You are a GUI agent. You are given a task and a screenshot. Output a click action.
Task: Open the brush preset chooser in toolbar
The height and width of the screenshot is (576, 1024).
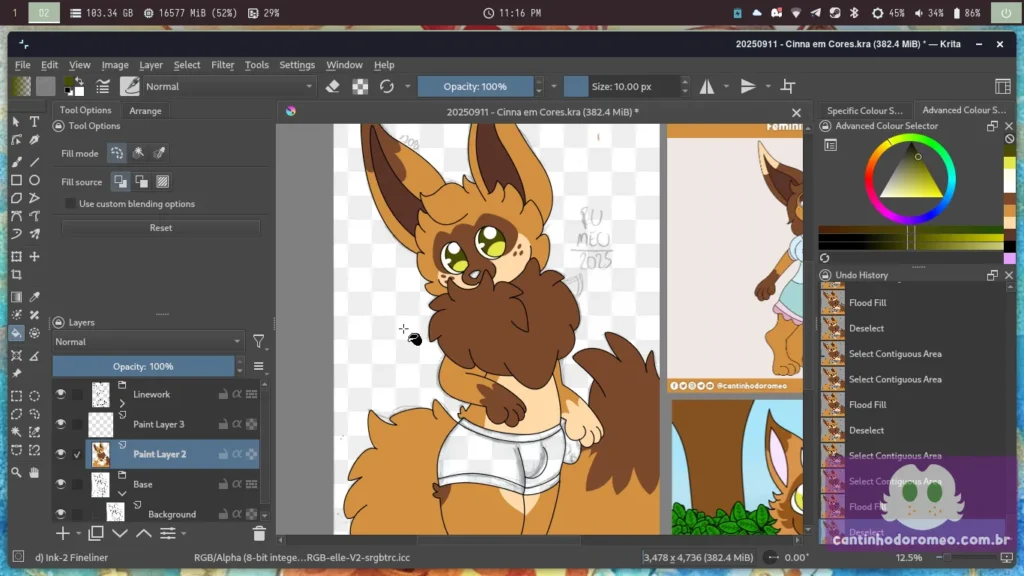click(130, 86)
